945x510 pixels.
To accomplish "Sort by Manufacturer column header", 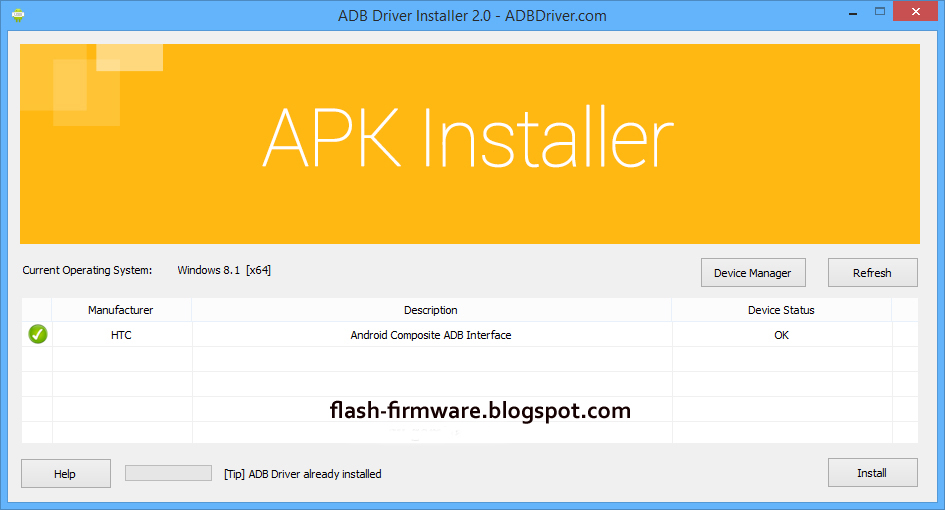I will [x=121, y=310].
